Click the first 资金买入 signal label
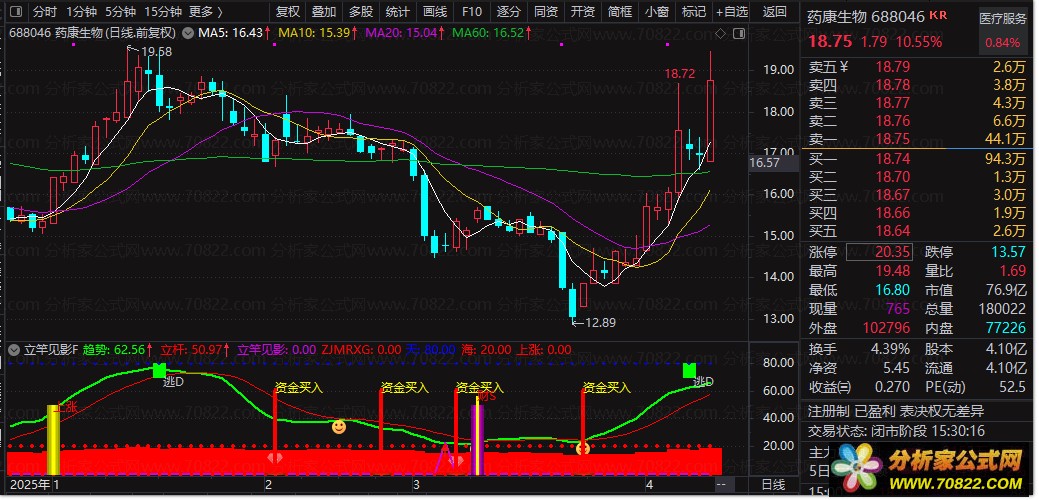This screenshot has width=1039, height=500. [299, 388]
